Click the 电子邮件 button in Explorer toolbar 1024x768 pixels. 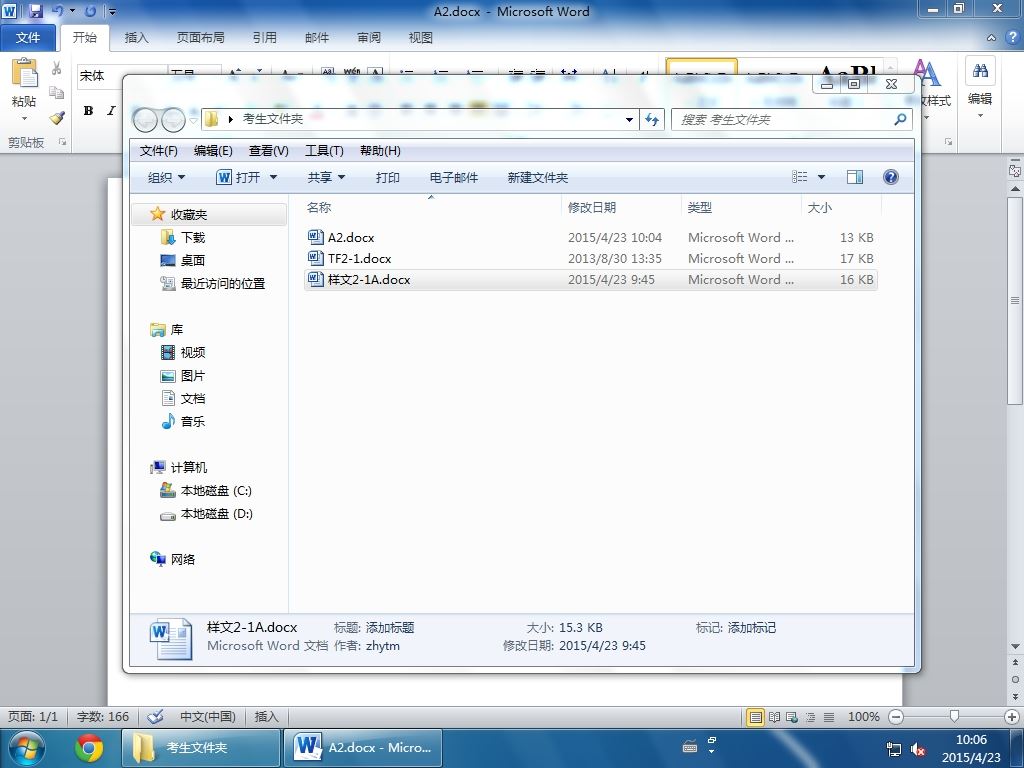[453, 178]
